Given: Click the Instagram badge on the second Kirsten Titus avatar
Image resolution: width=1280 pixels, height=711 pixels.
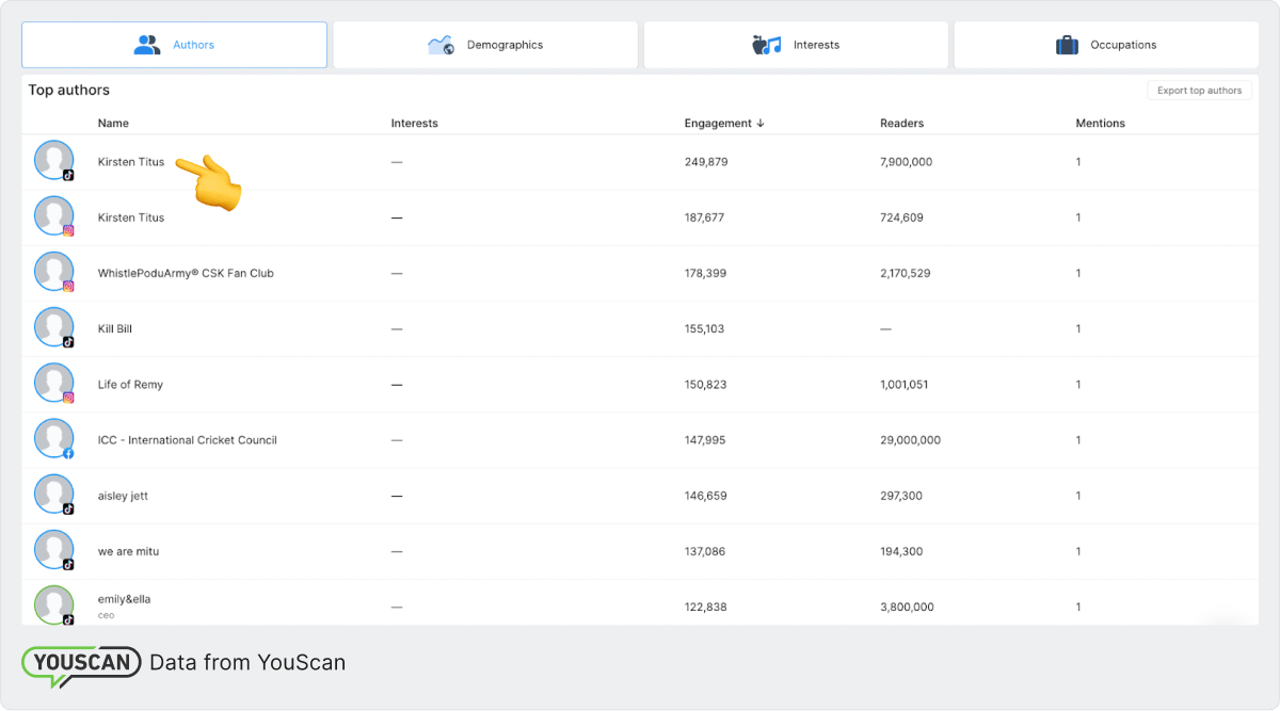Looking at the screenshot, I should pyautogui.click(x=66, y=231).
